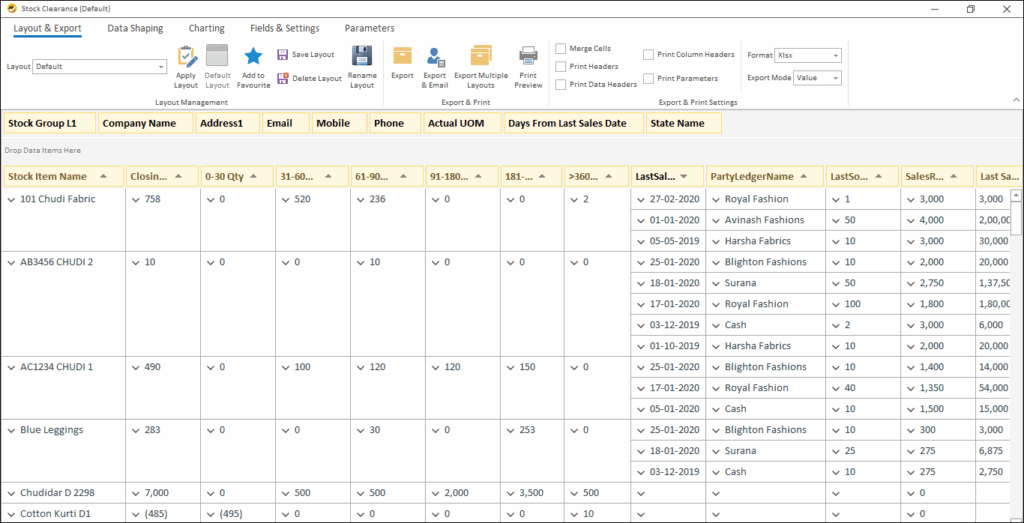Click the Apply Layout icon
Screen dimensions: 1024x523
click(x=187, y=57)
